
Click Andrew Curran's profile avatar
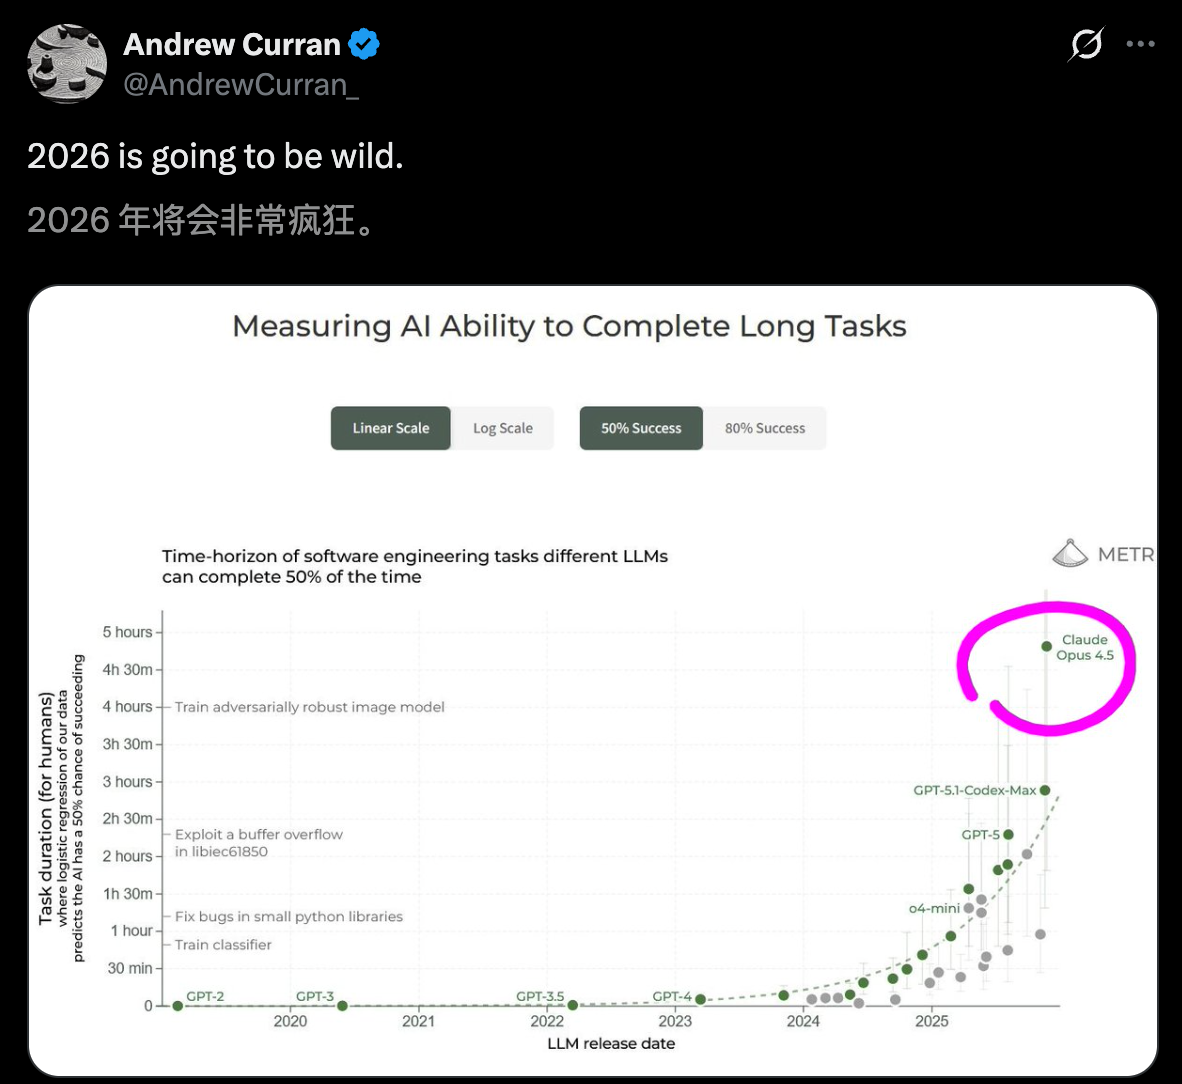(67, 64)
